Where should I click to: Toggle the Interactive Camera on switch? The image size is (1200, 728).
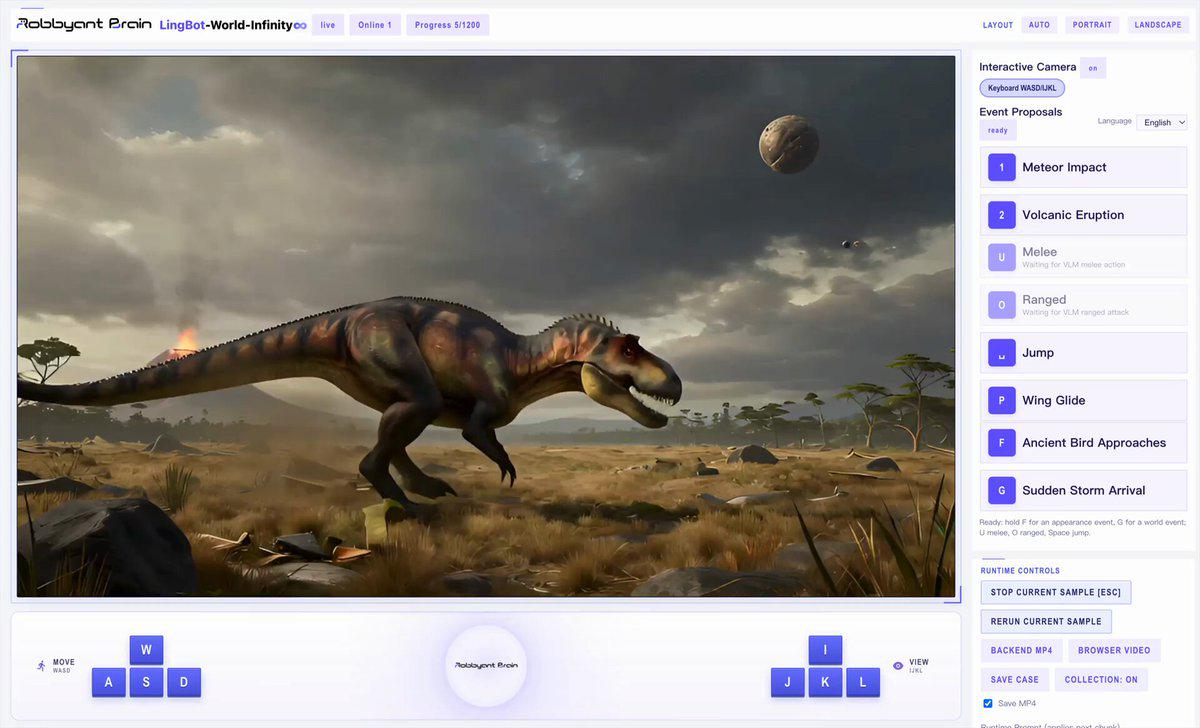coord(1093,68)
